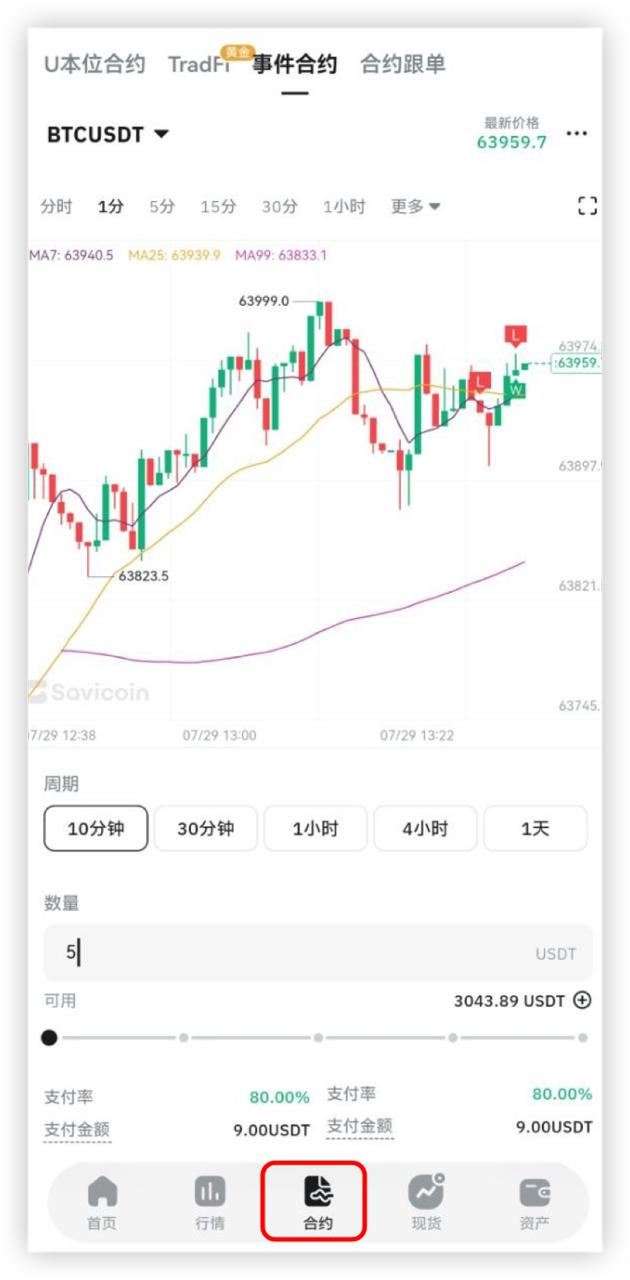Viewport: 630px width, 1280px height.
Task: Tap the plus icon beside 3043.89 USDT
Action: pos(583,1000)
